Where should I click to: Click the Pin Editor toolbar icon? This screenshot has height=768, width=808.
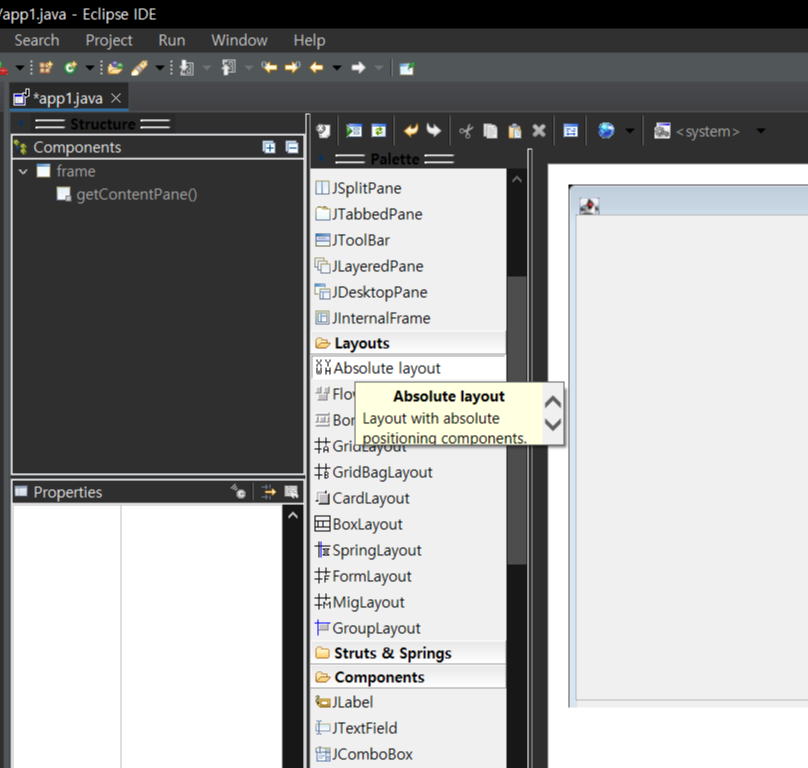(x=407, y=68)
